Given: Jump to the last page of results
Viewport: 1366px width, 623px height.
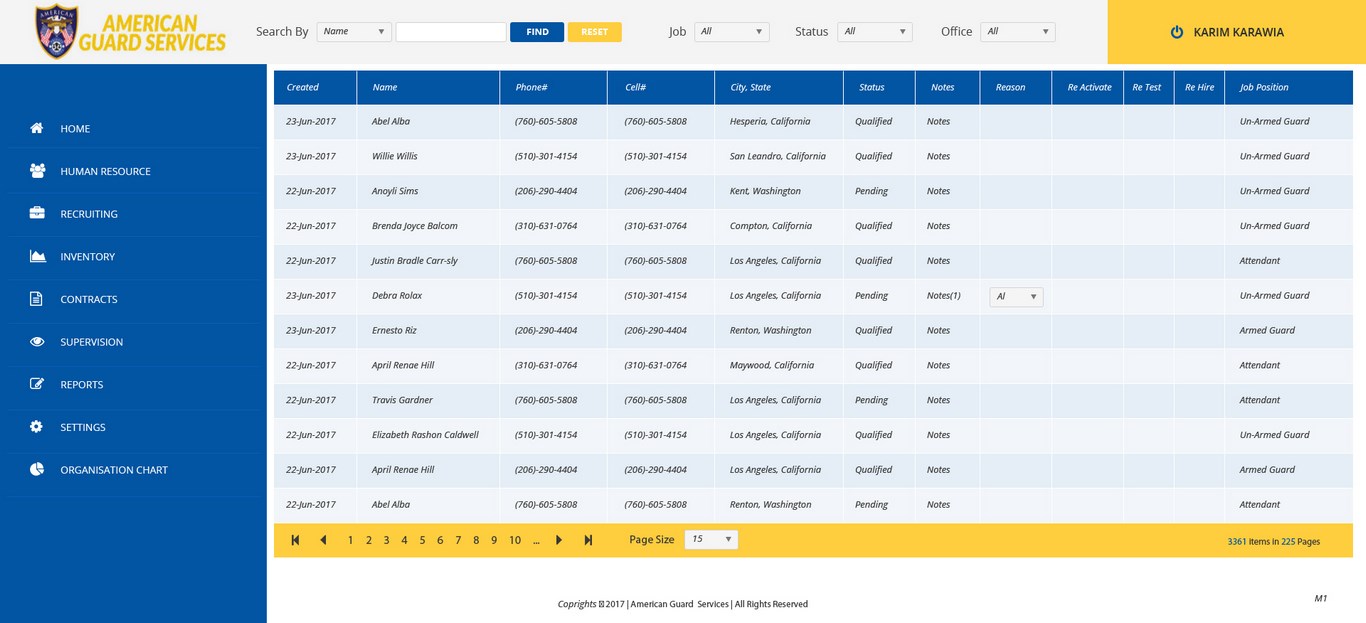Looking at the screenshot, I should (x=588, y=540).
